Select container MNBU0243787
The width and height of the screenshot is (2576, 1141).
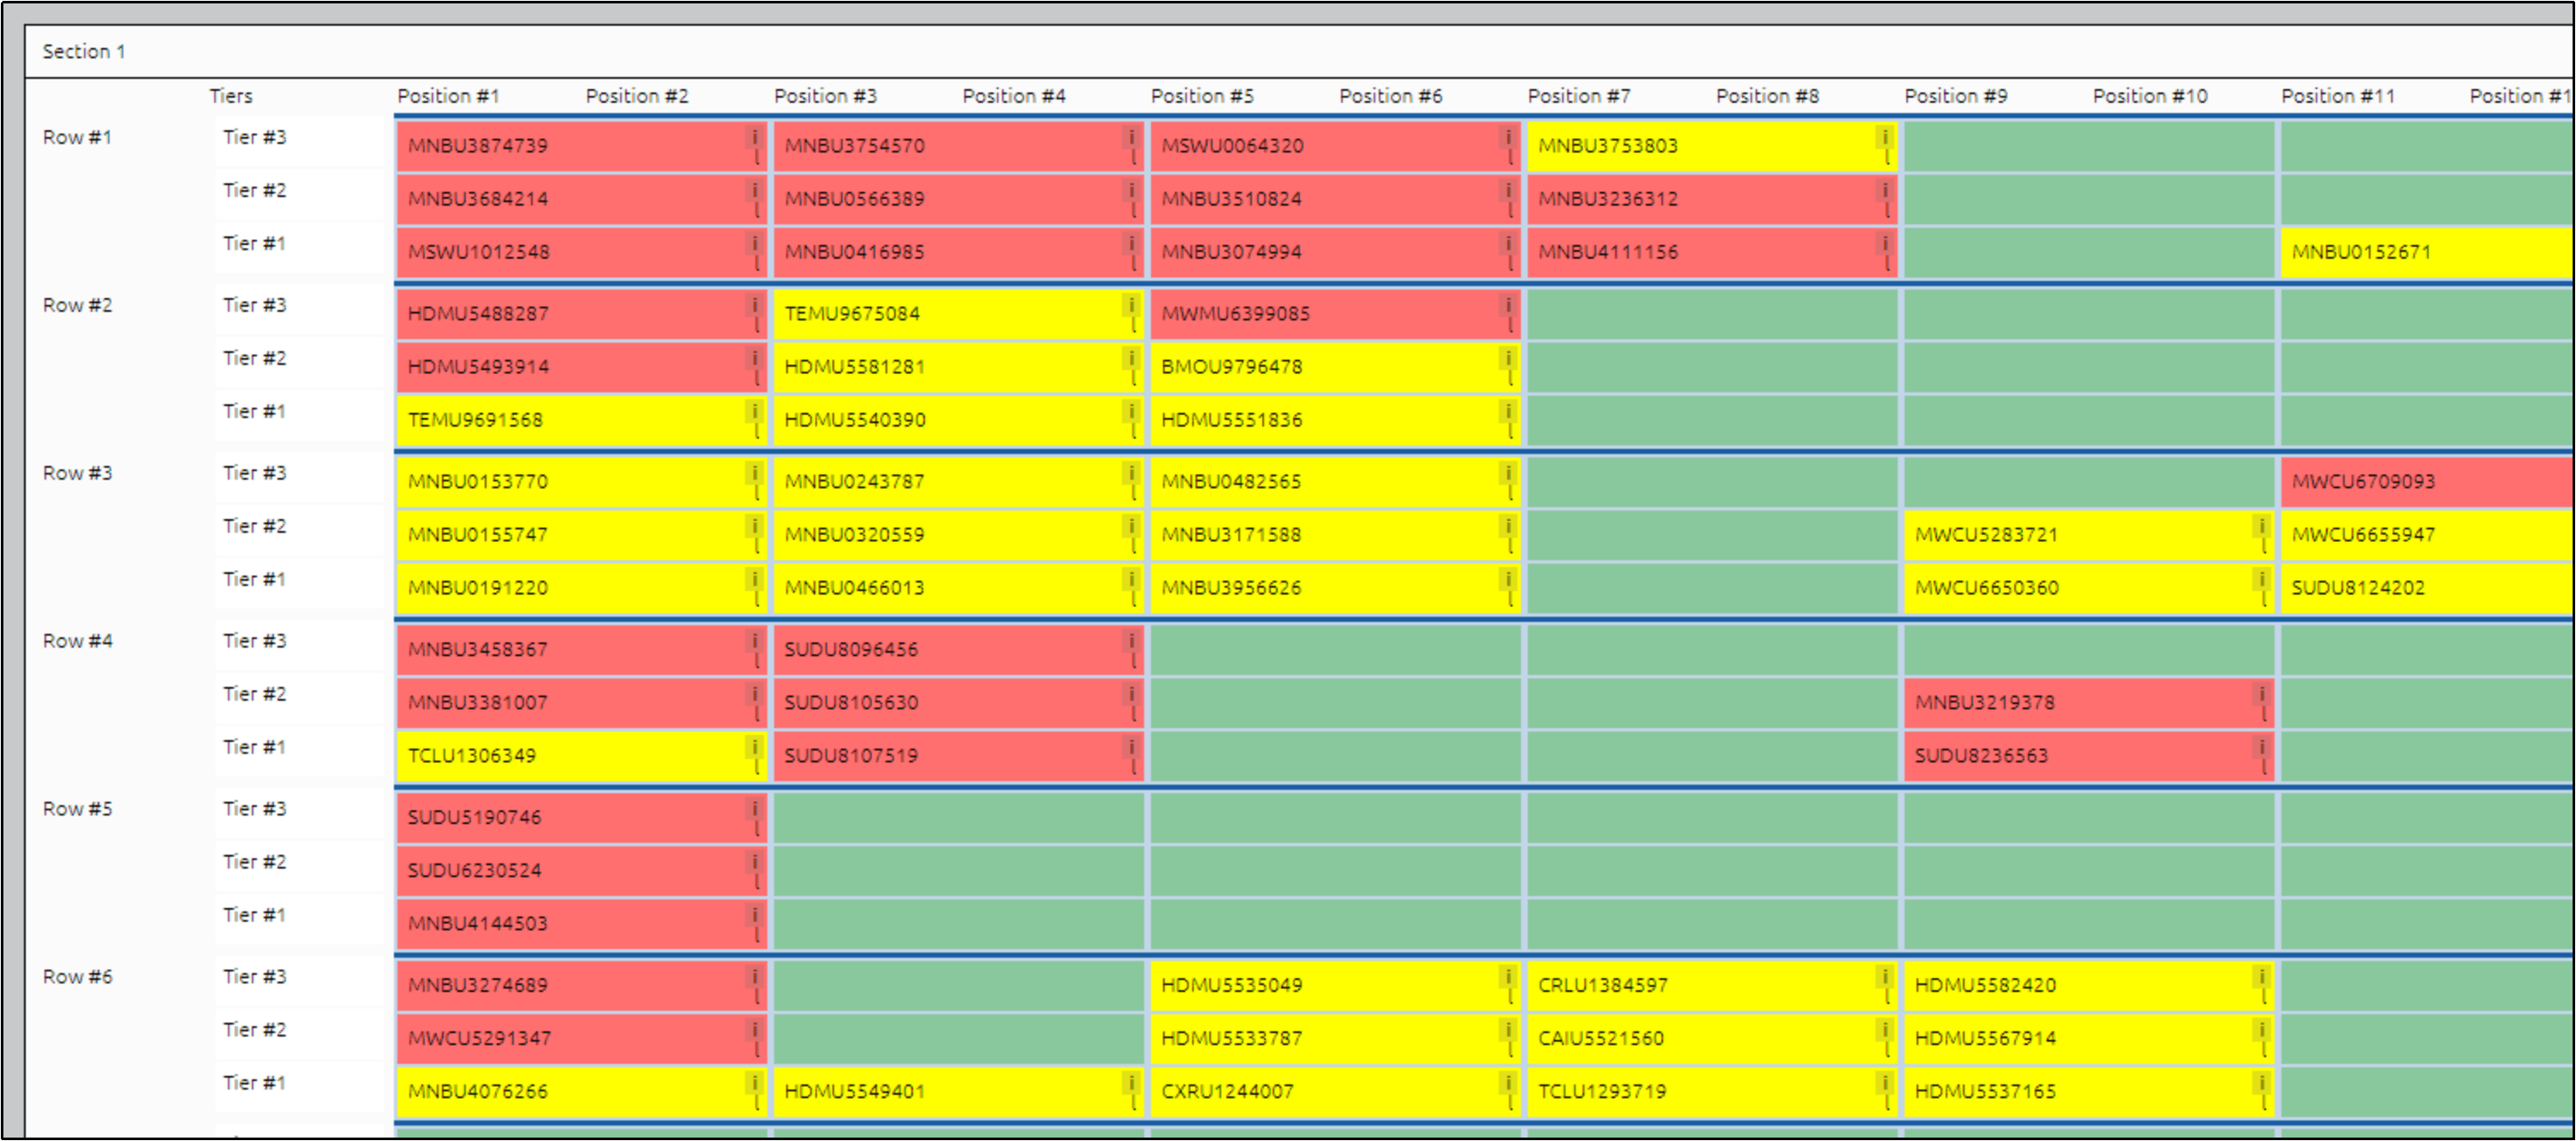[x=958, y=482]
